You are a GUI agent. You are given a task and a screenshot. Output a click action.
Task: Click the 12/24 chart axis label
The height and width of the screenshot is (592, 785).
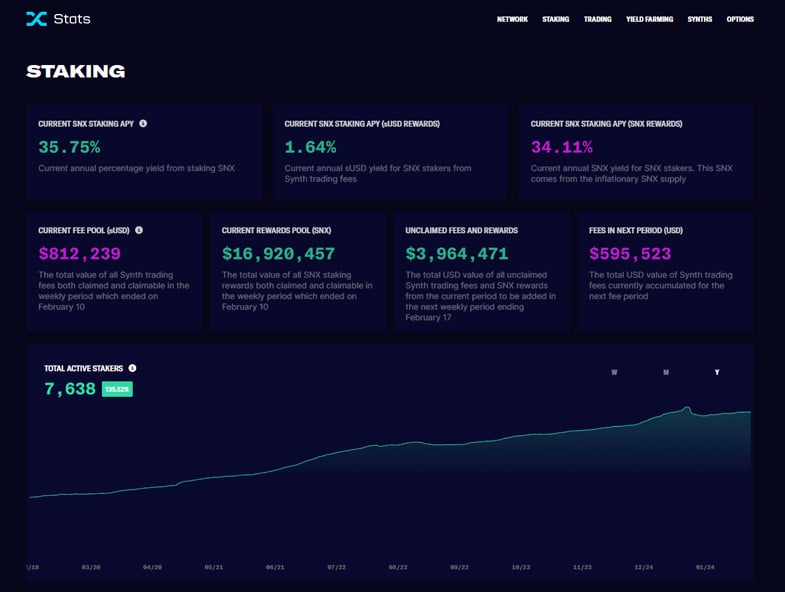[x=644, y=567]
